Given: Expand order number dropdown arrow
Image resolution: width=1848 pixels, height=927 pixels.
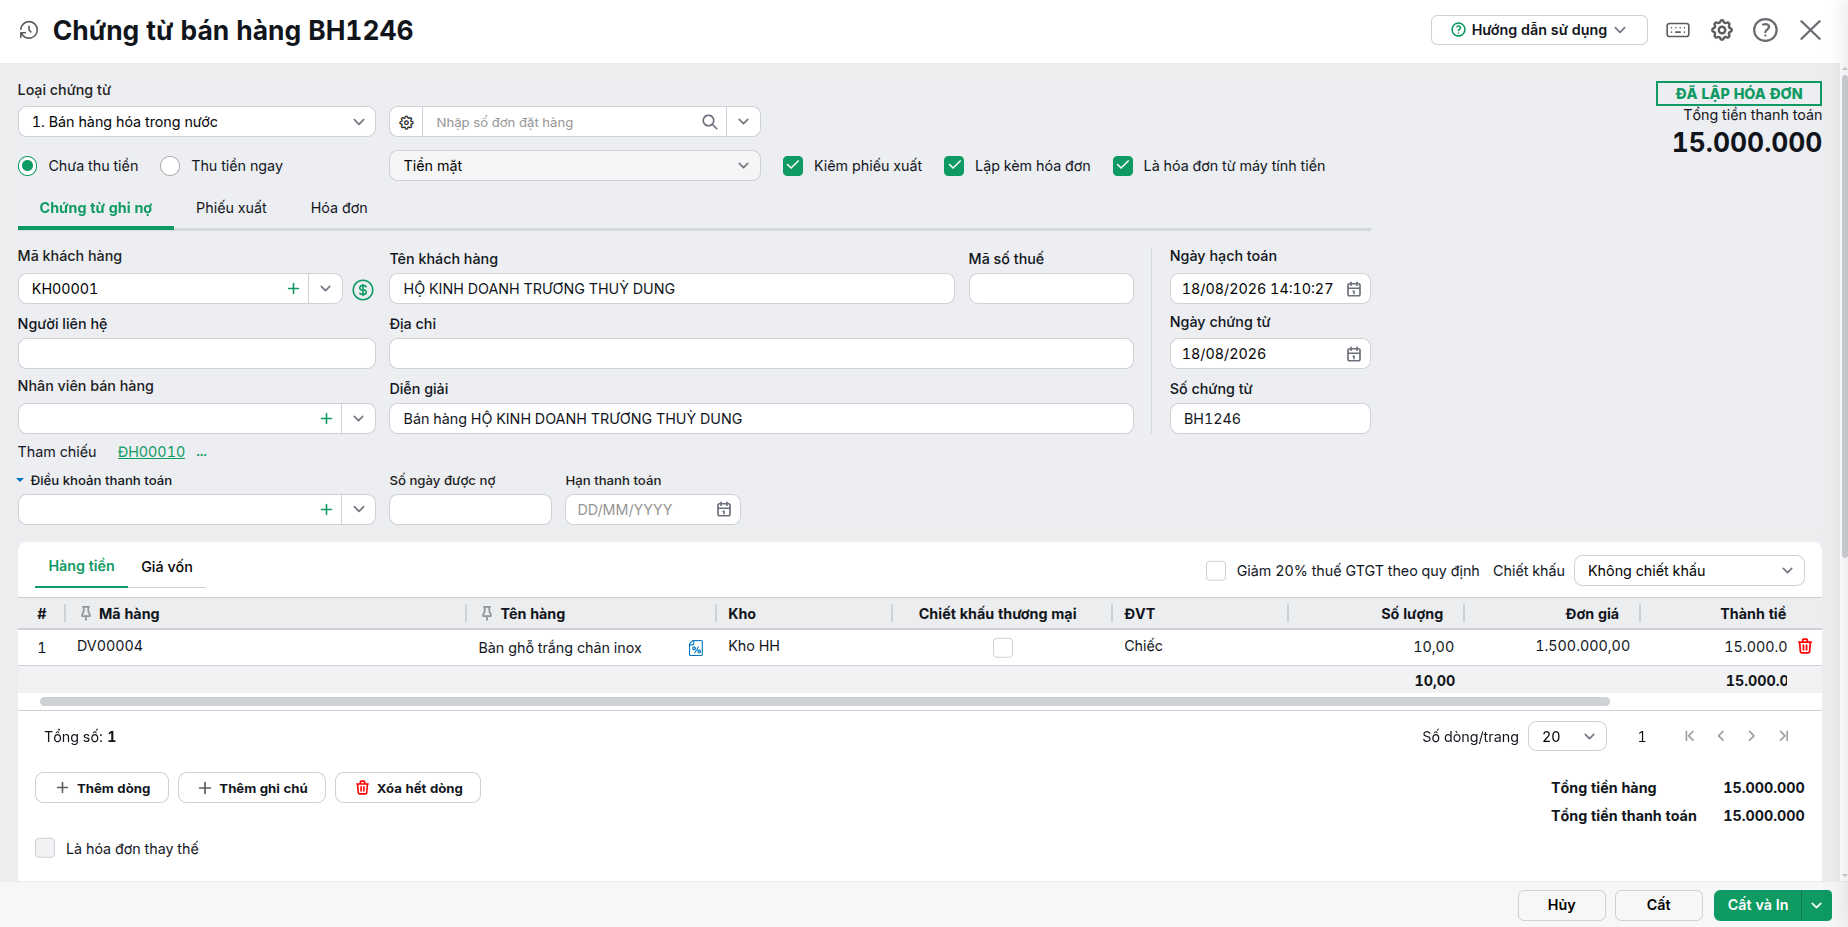Looking at the screenshot, I should click(x=743, y=122).
